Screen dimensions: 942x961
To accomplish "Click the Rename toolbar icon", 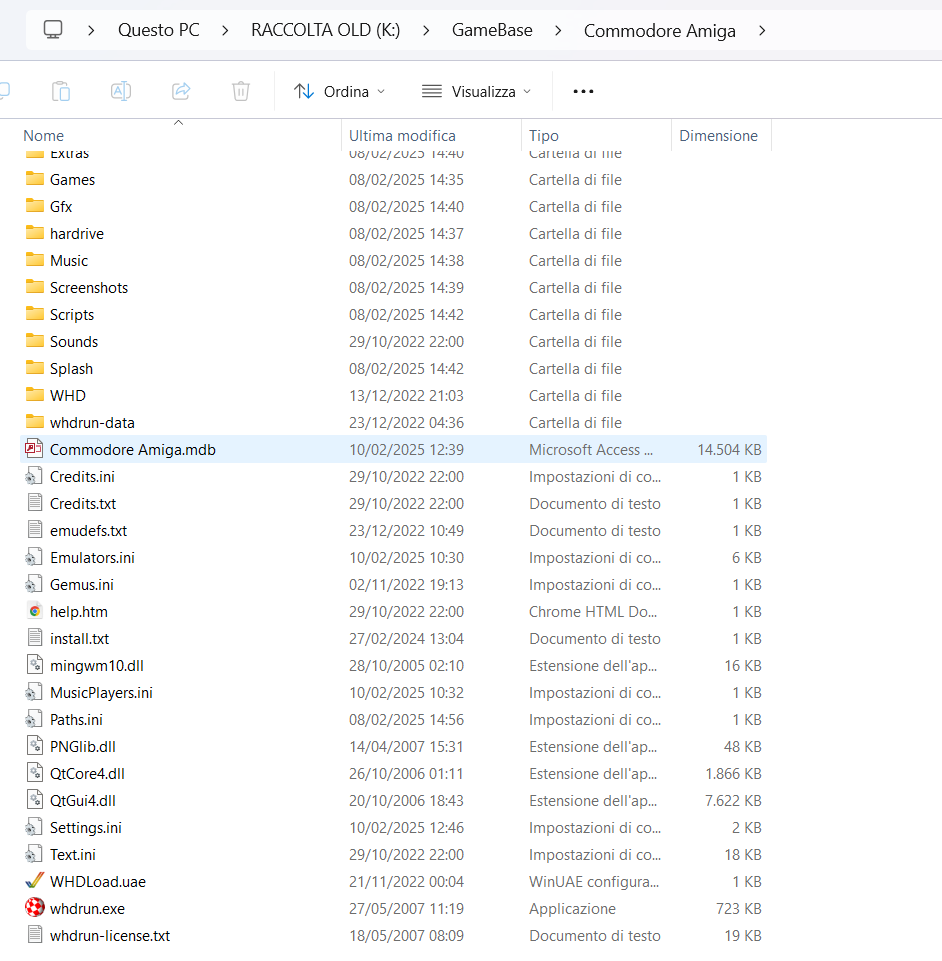I will tap(121, 91).
